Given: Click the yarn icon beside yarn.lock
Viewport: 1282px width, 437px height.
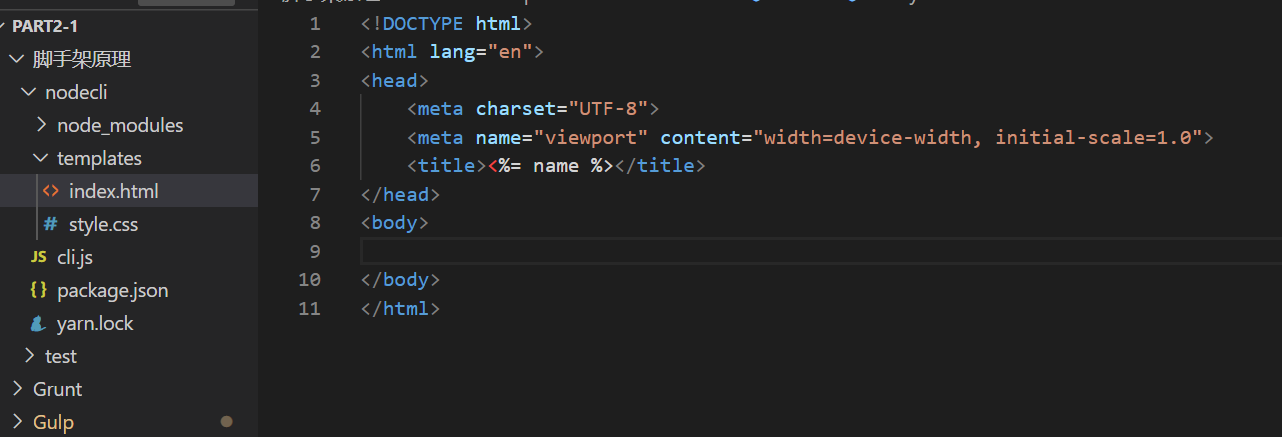Looking at the screenshot, I should click(x=38, y=323).
